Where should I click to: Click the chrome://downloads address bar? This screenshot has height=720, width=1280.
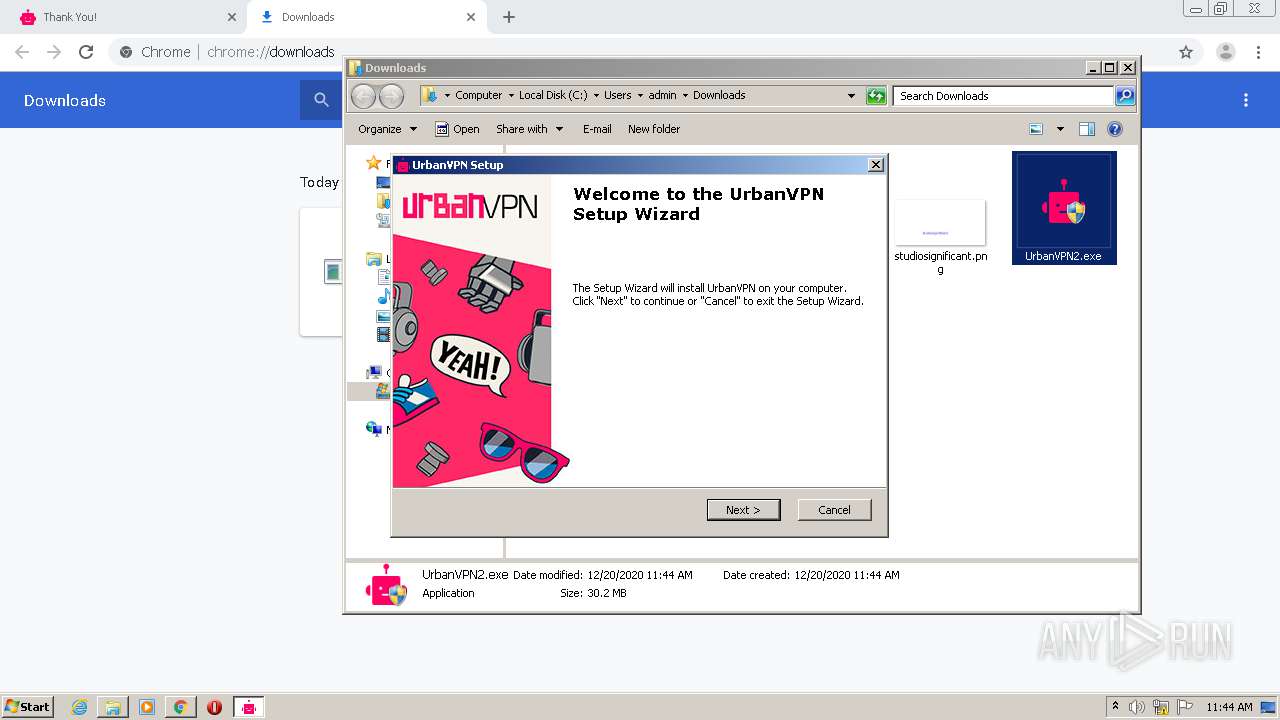[x=640, y=52]
